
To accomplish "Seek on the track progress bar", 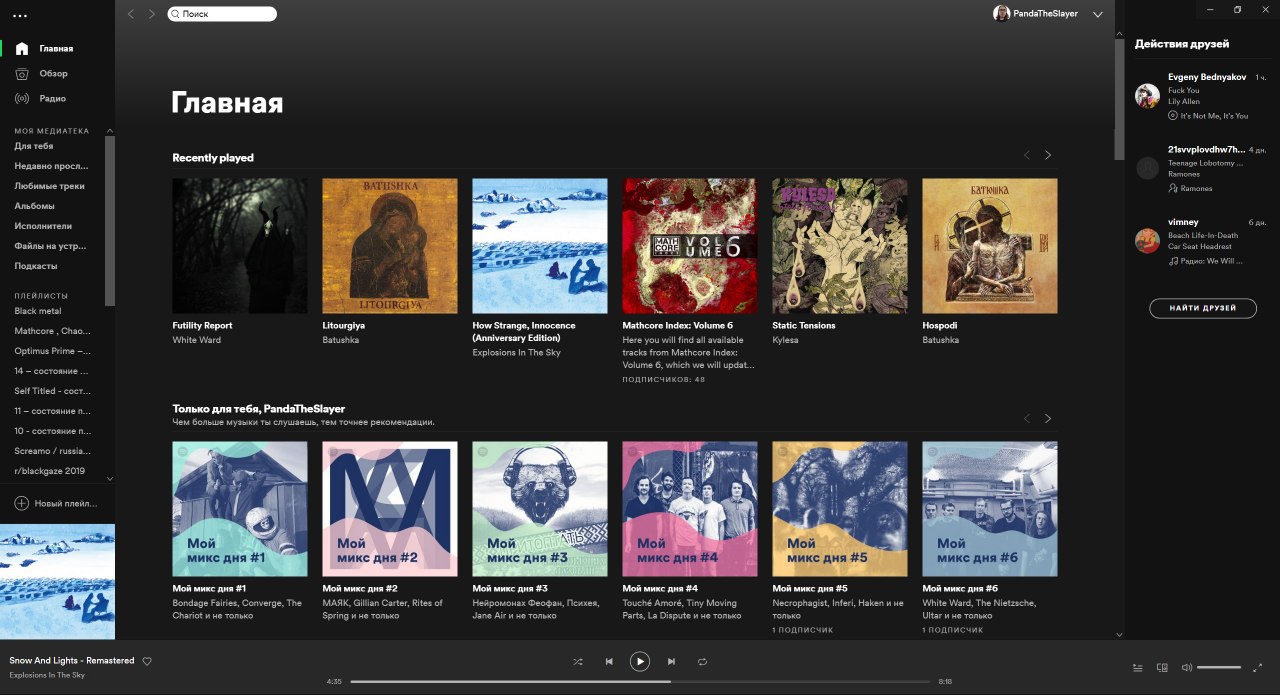I will pos(640,682).
